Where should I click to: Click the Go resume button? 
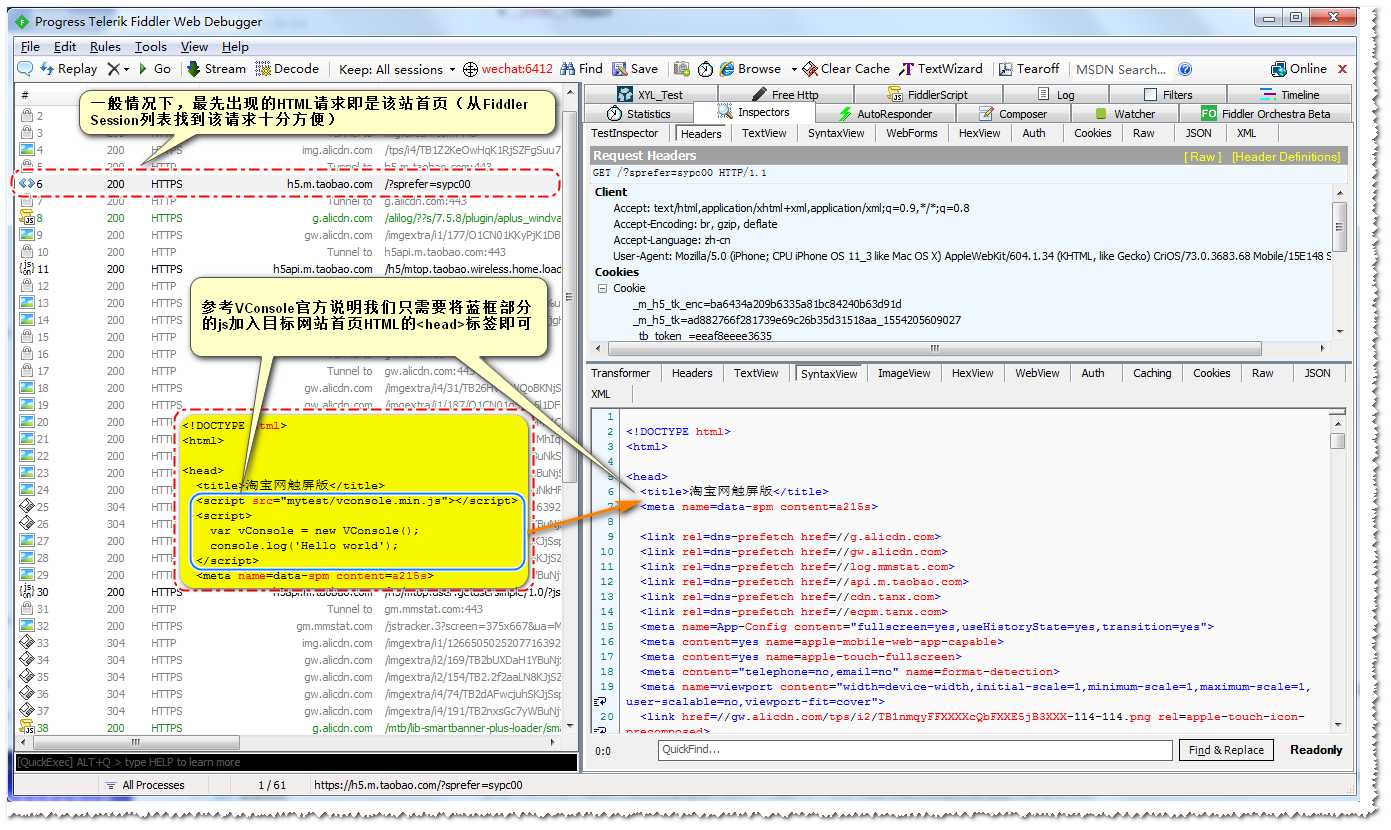[x=155, y=69]
